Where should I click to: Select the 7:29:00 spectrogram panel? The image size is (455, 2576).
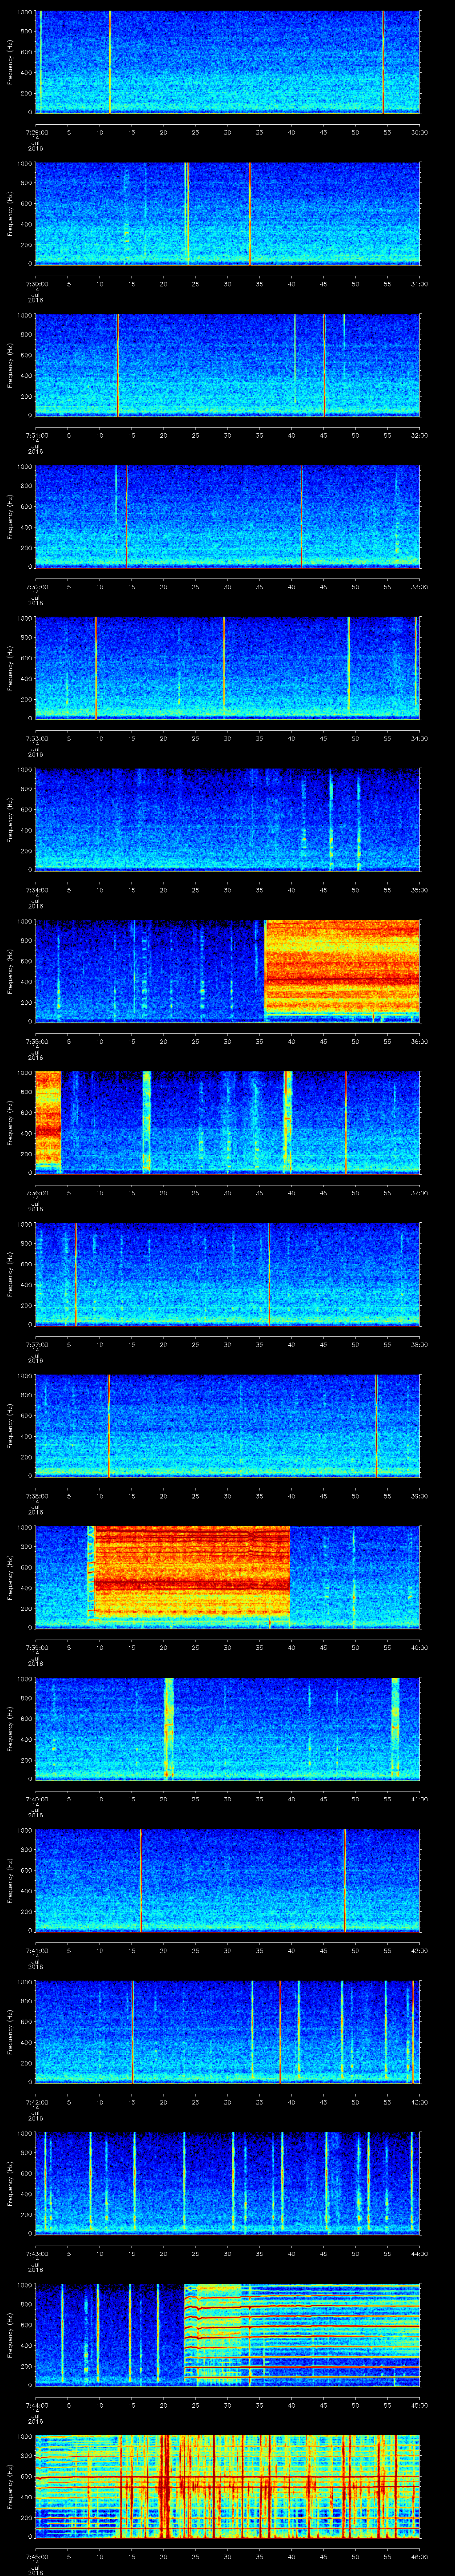(227, 62)
